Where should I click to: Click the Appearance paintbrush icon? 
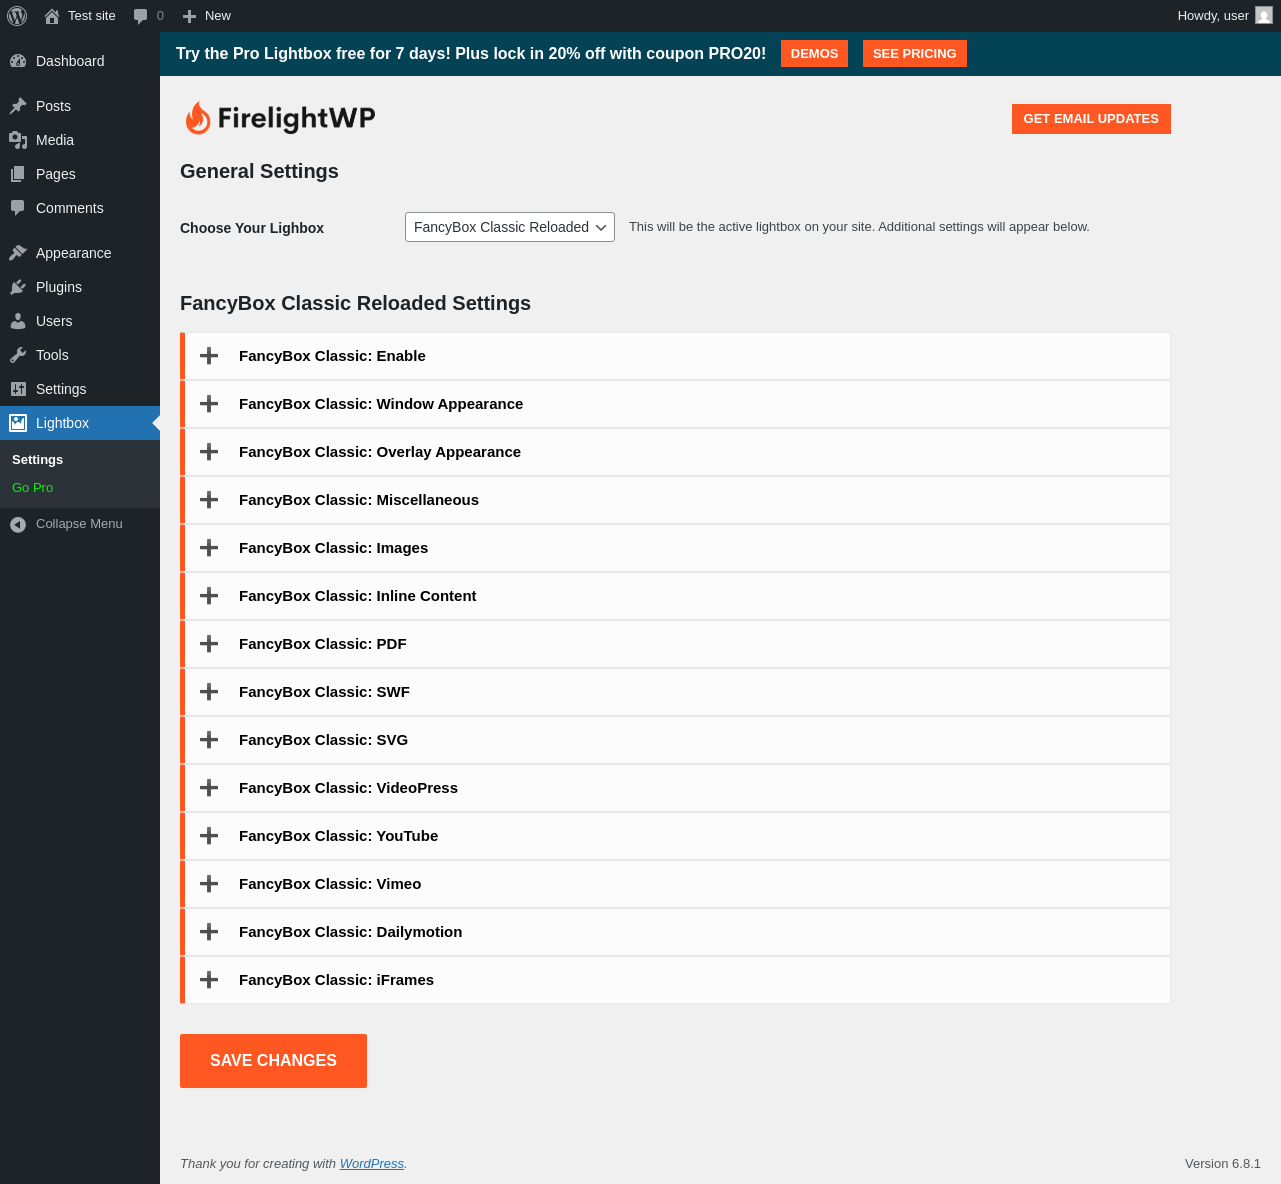click(18, 253)
